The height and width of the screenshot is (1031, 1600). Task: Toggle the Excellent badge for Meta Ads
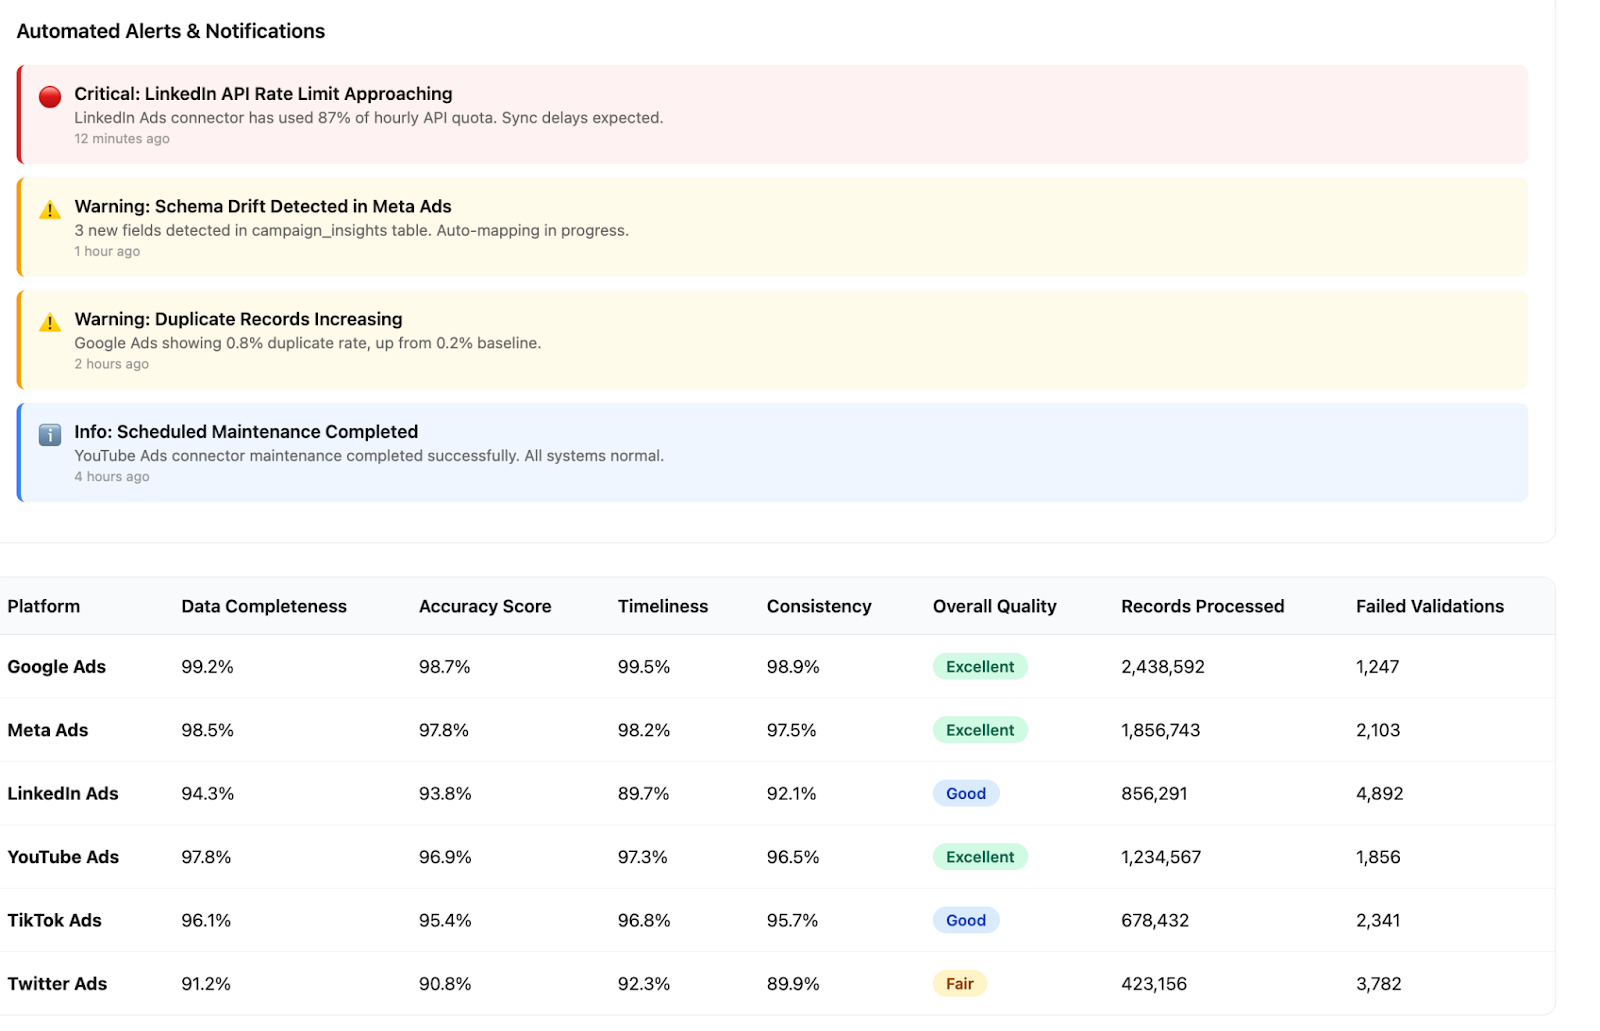(979, 730)
